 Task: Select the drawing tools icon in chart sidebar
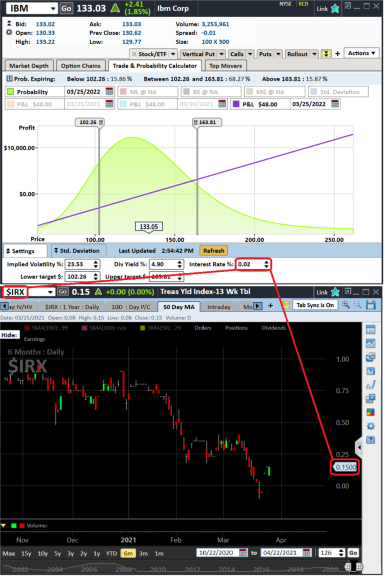coord(370,385)
